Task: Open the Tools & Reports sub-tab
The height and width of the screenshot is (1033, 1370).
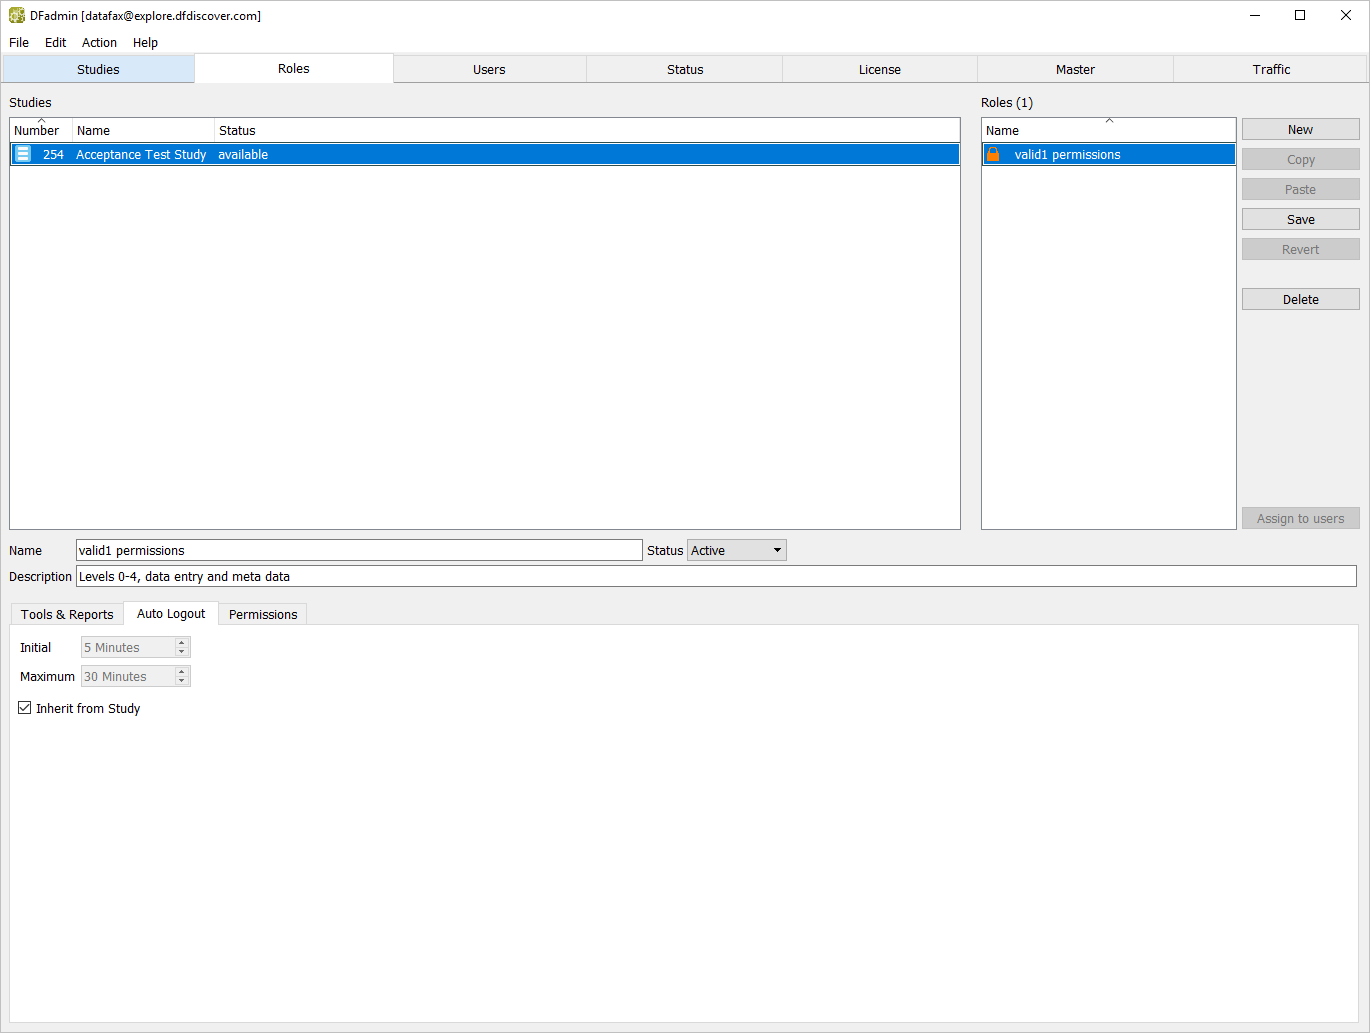Action: point(67,614)
